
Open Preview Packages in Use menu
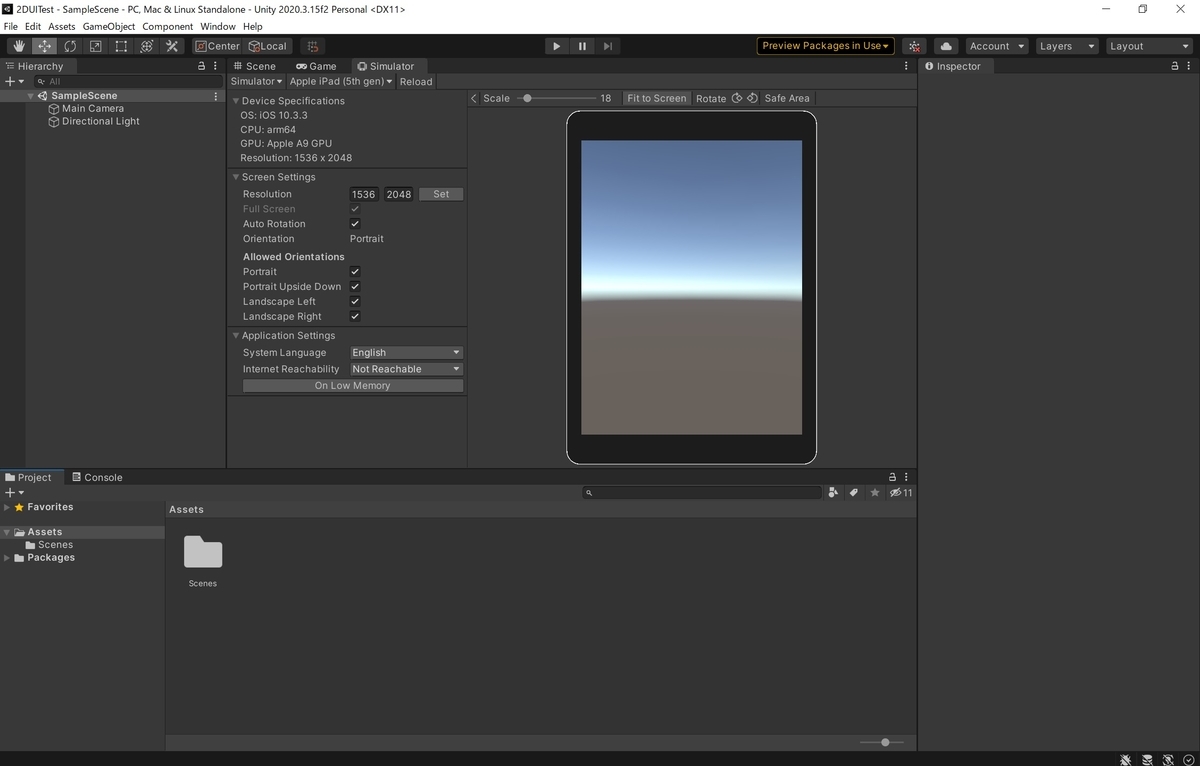(x=825, y=46)
